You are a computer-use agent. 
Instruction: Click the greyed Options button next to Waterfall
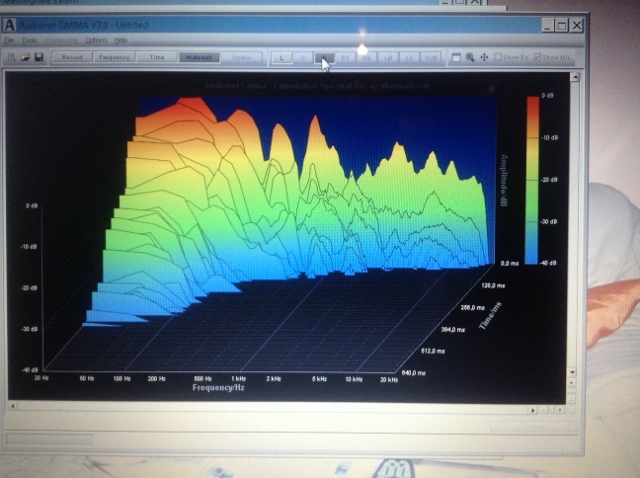(x=242, y=58)
